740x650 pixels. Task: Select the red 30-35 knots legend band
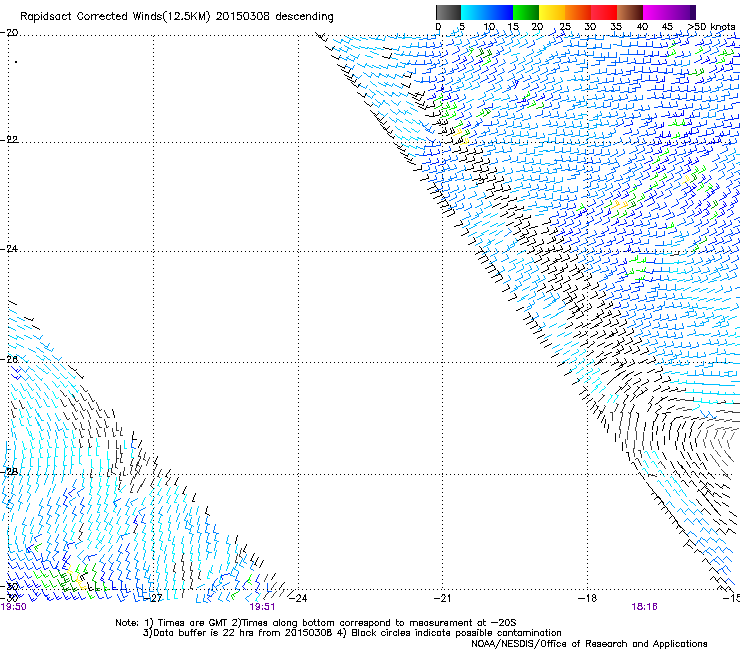(x=604, y=12)
